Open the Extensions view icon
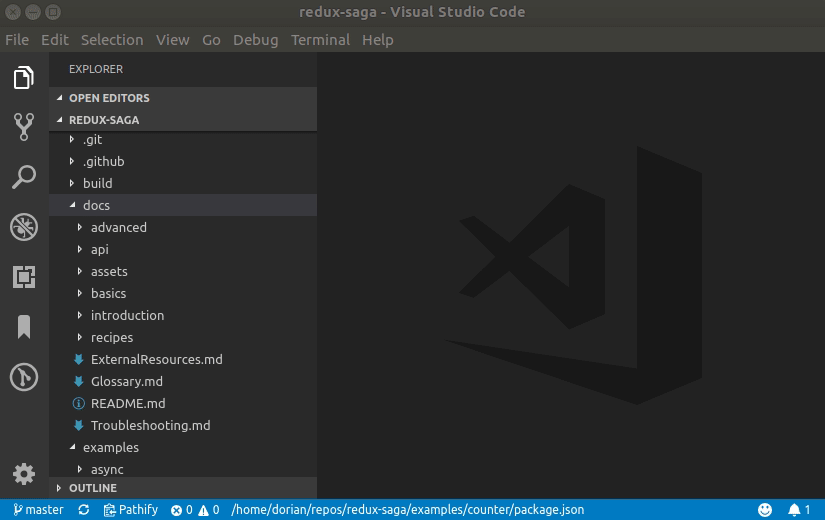The height and width of the screenshot is (520, 825). coord(24,277)
